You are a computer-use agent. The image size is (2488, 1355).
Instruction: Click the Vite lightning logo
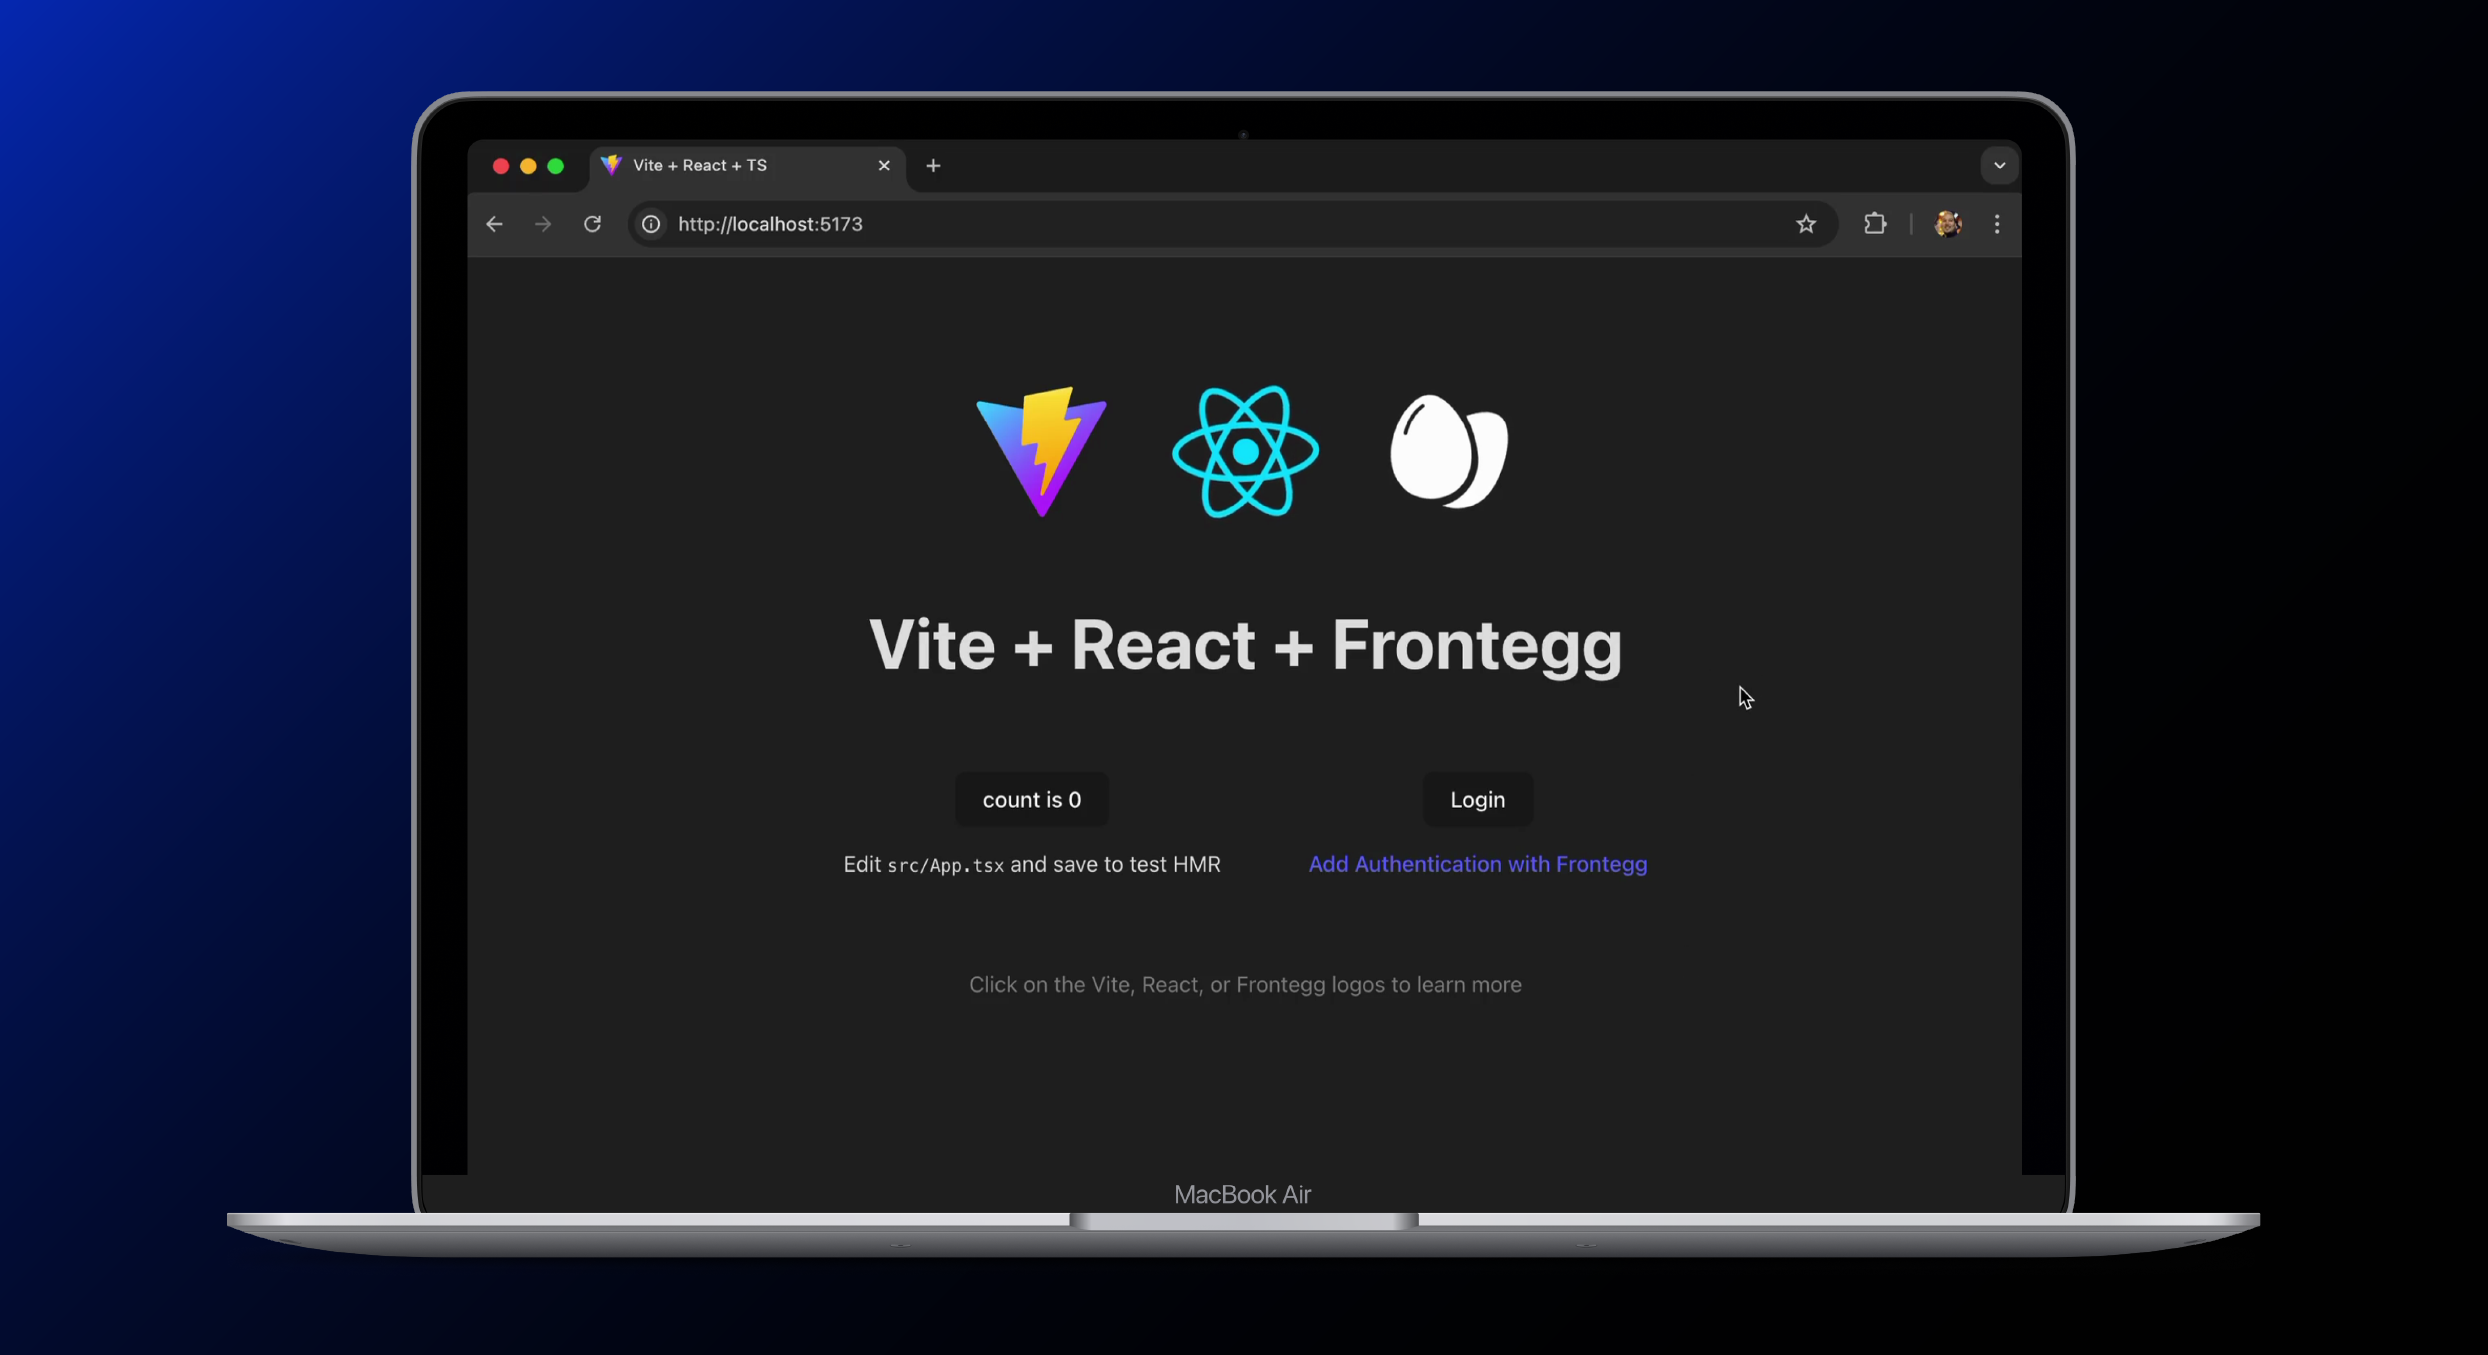click(1041, 452)
